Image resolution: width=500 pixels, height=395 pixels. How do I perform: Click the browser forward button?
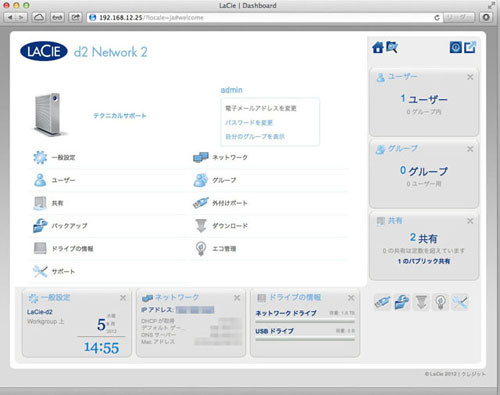point(21,17)
